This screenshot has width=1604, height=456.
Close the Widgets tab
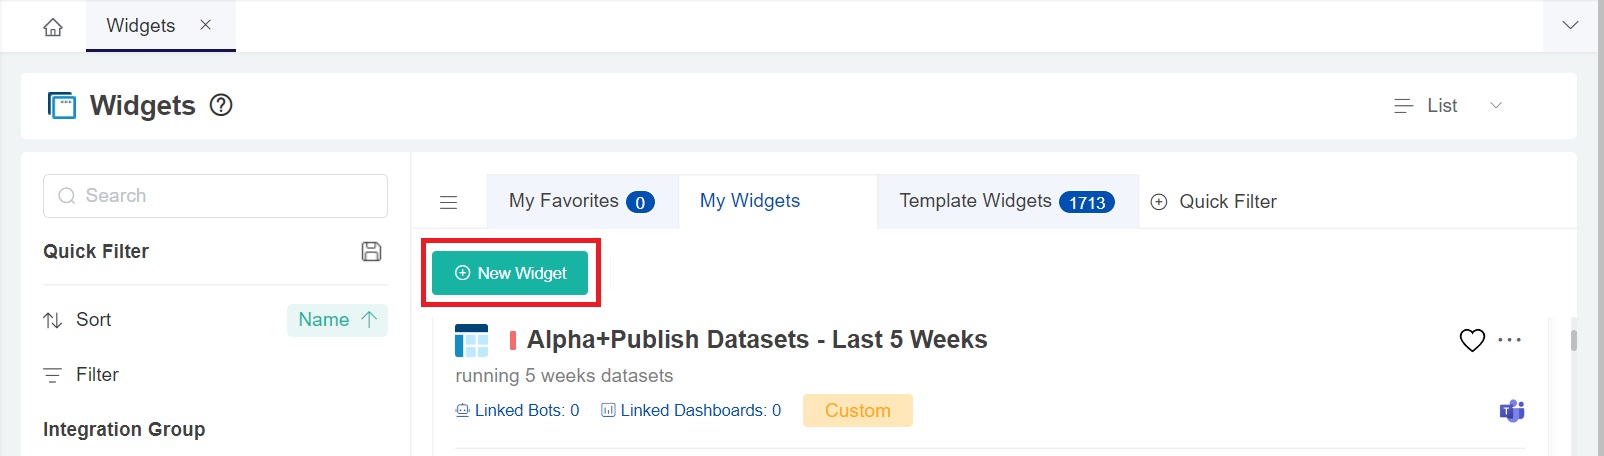[206, 25]
